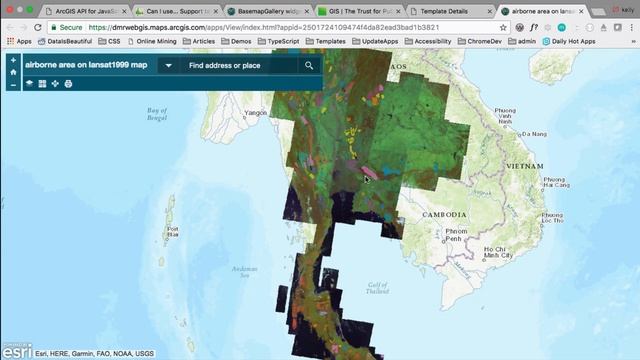Open the Demos bookmarks folder

(x=236, y=41)
